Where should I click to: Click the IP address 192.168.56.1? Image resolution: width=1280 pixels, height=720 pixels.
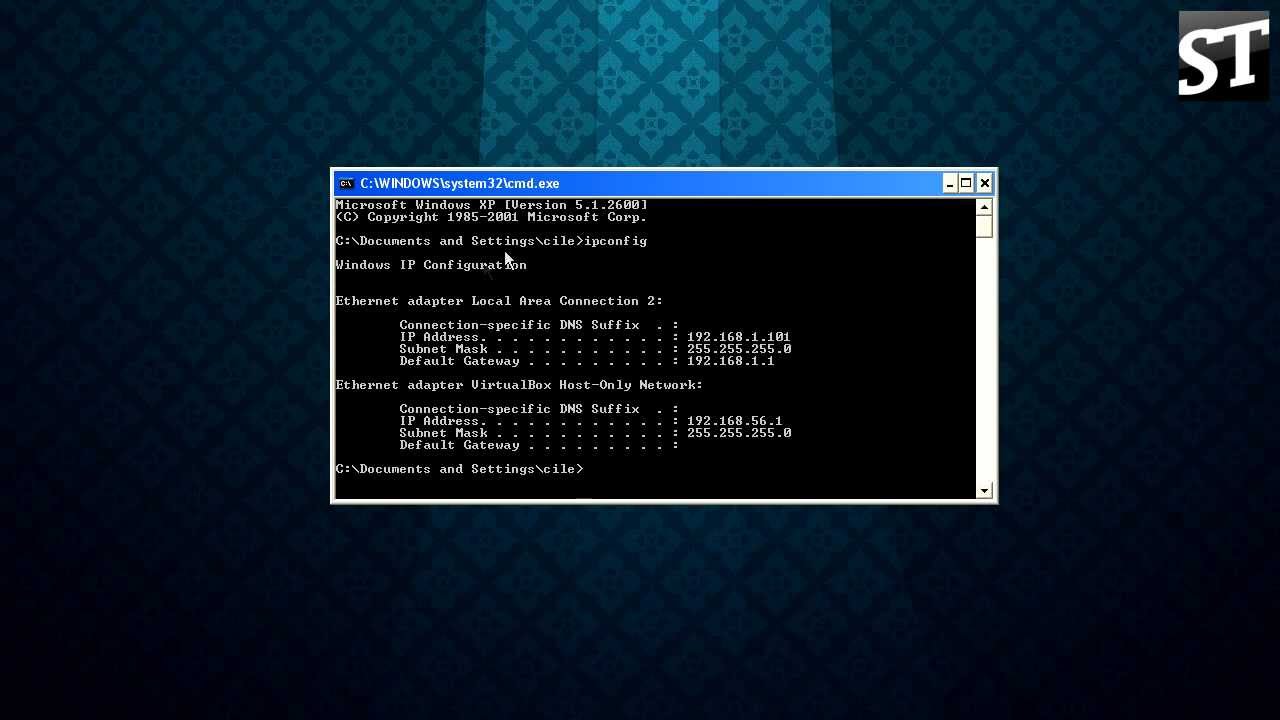(734, 421)
